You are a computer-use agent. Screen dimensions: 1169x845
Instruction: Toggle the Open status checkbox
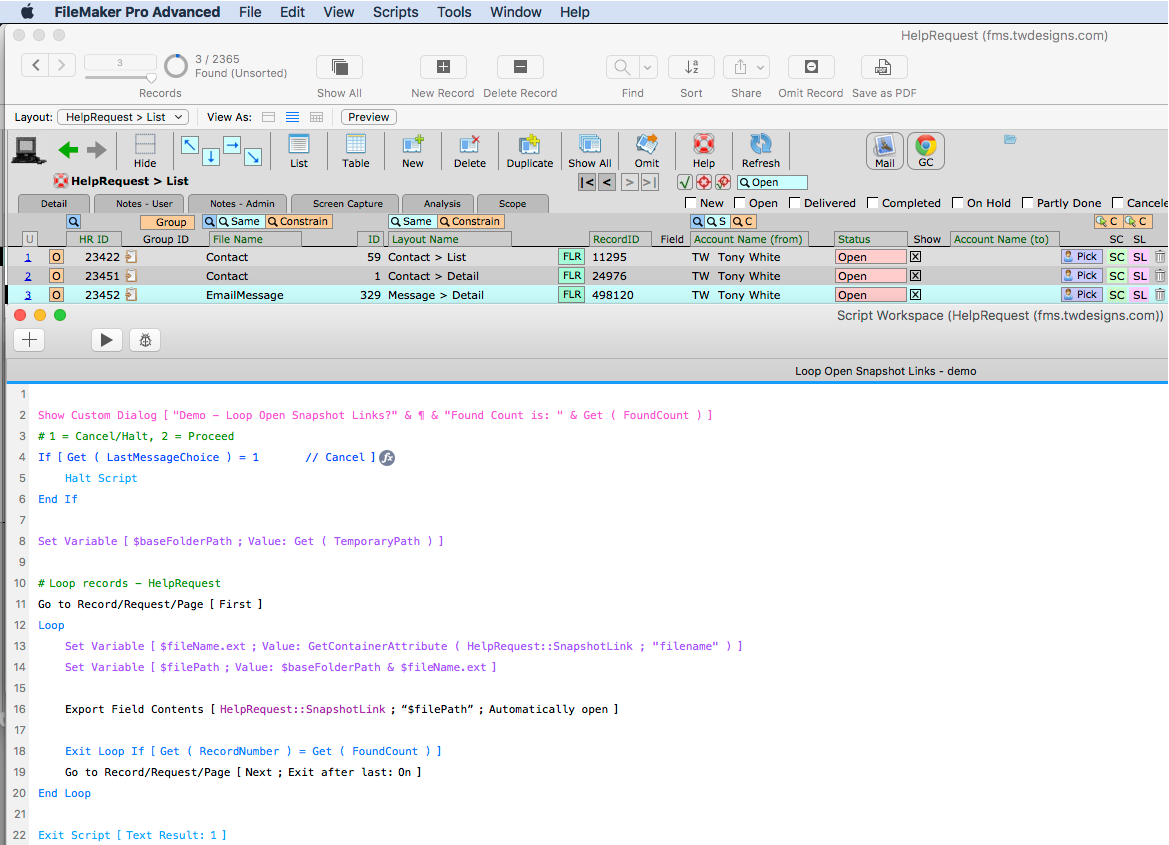[x=740, y=203]
